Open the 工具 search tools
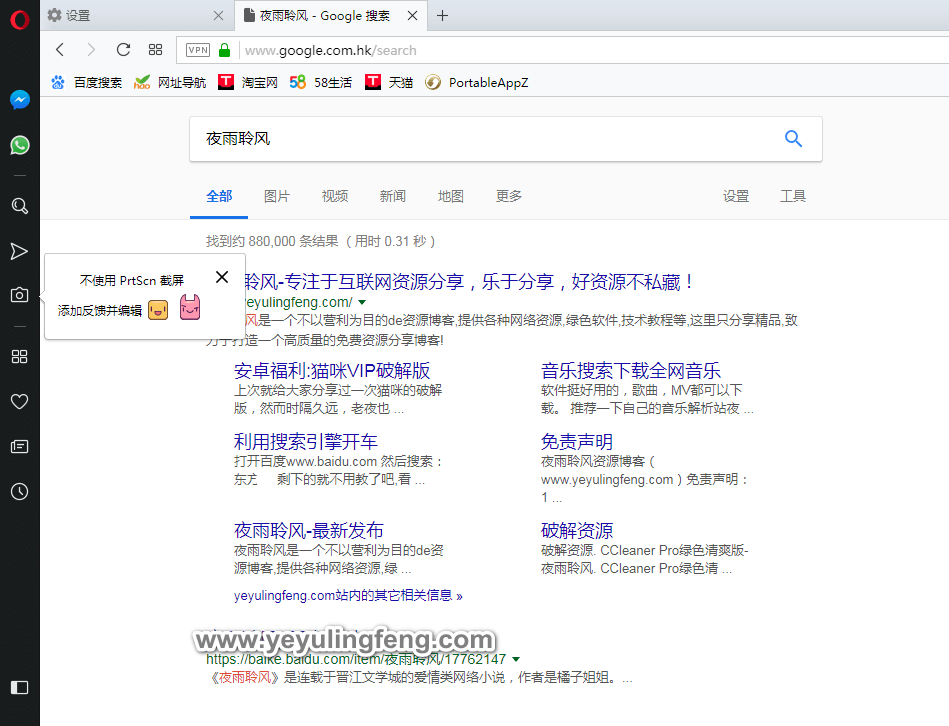Viewport: 949px width, 726px height. 793,196
